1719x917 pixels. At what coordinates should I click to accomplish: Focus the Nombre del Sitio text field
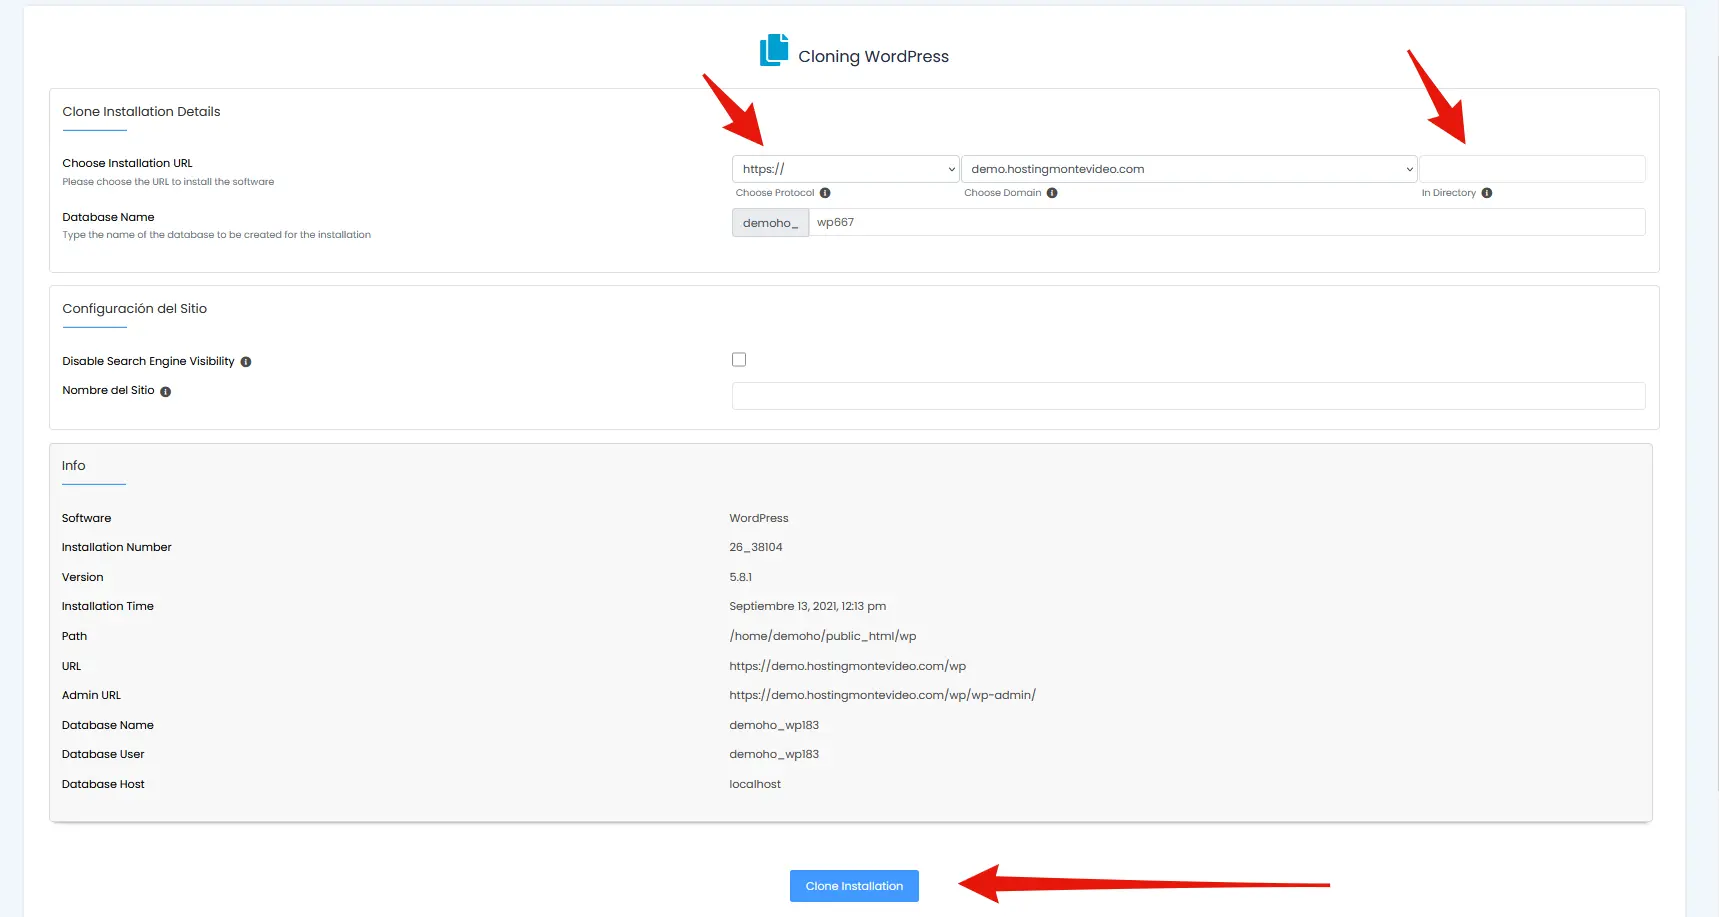pos(1189,396)
